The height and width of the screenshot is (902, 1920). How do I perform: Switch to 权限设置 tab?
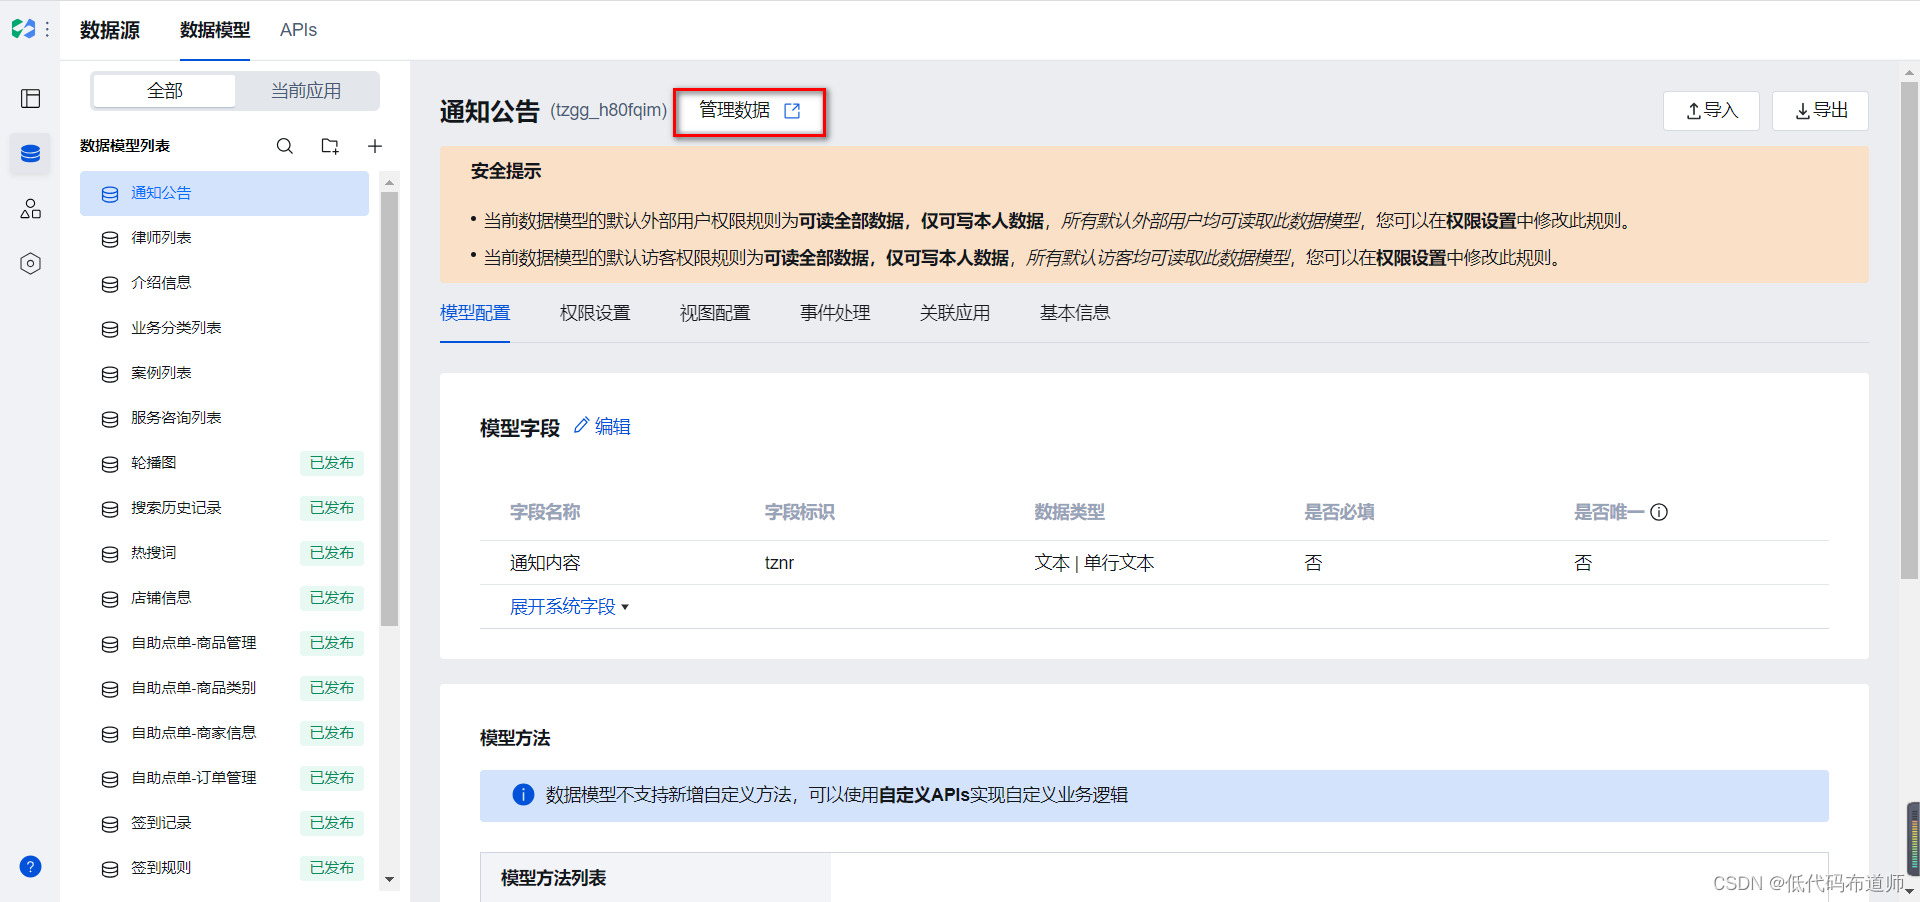click(595, 313)
